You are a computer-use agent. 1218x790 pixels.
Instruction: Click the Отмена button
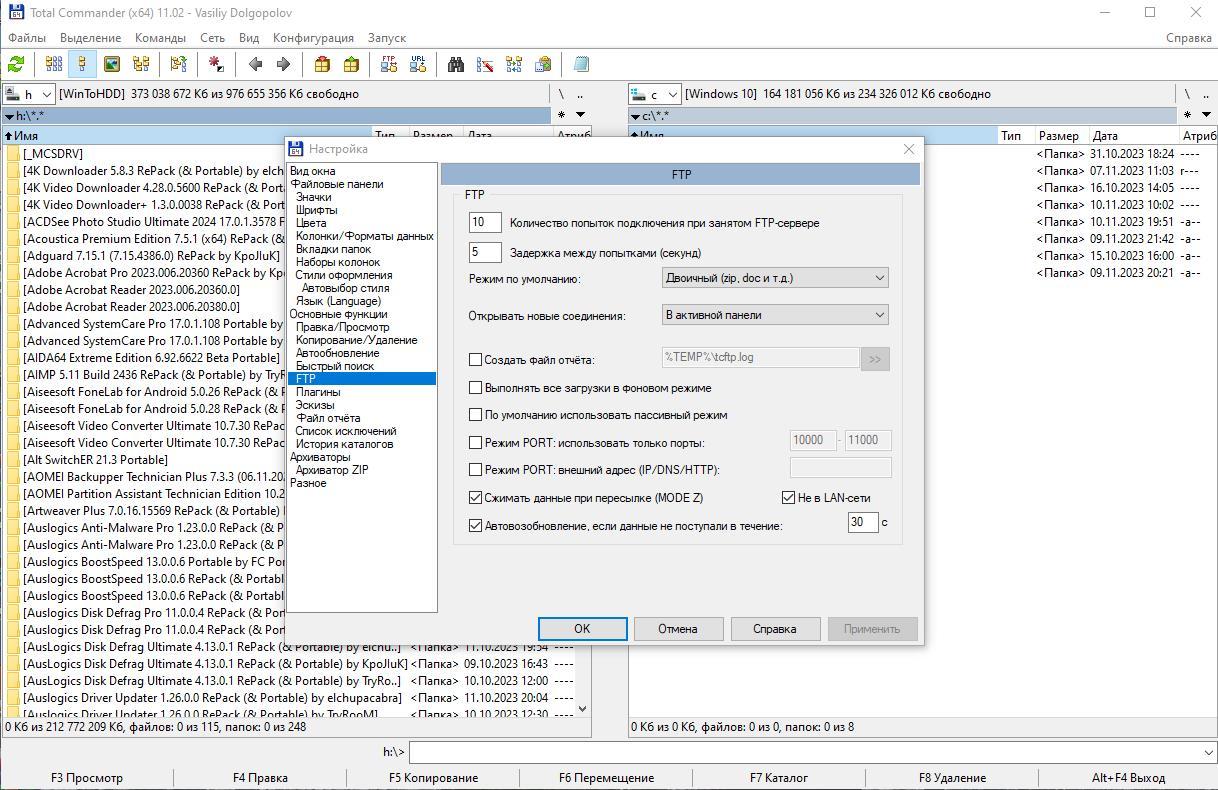point(677,629)
